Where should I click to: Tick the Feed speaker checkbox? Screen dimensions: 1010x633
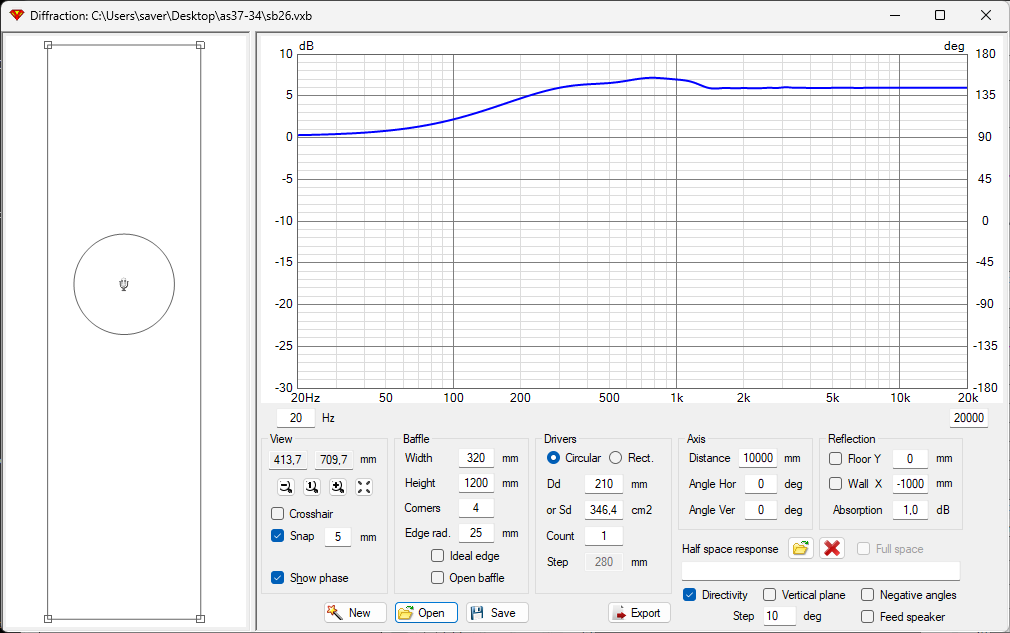[868, 616]
